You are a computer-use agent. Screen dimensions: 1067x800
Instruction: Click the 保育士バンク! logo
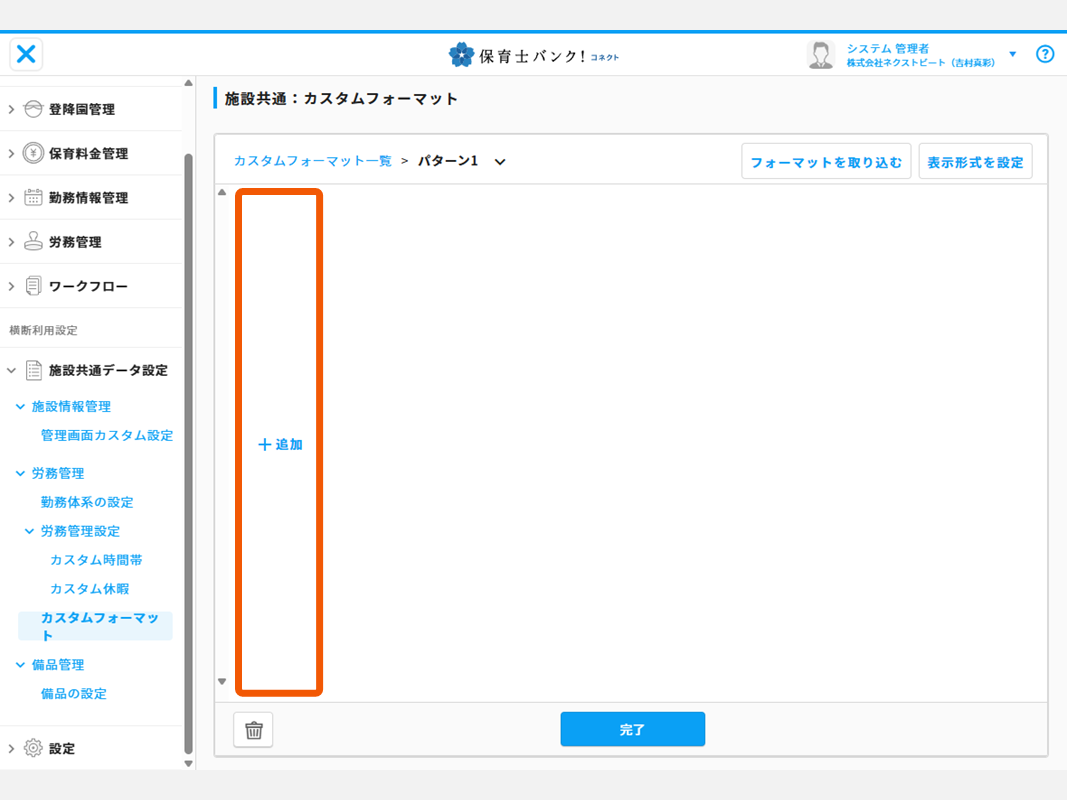(x=533, y=55)
